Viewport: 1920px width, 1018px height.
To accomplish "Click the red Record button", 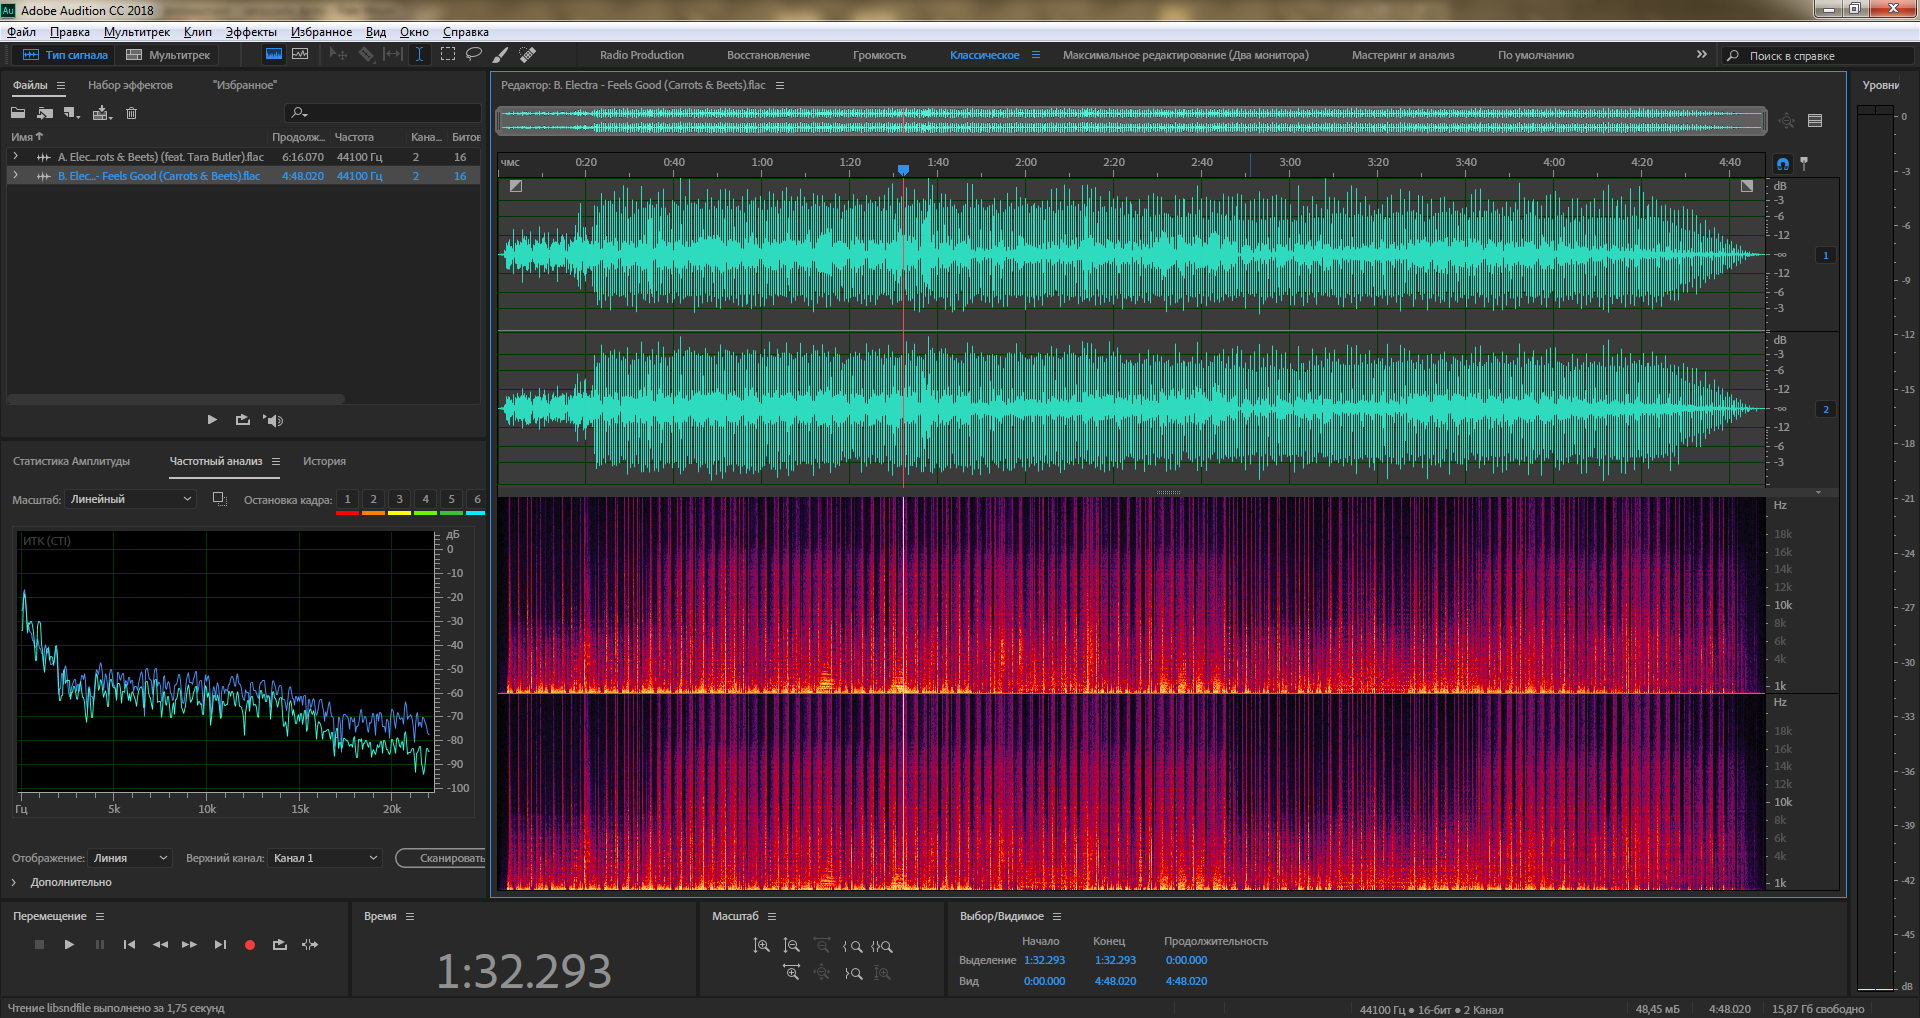I will coord(250,944).
